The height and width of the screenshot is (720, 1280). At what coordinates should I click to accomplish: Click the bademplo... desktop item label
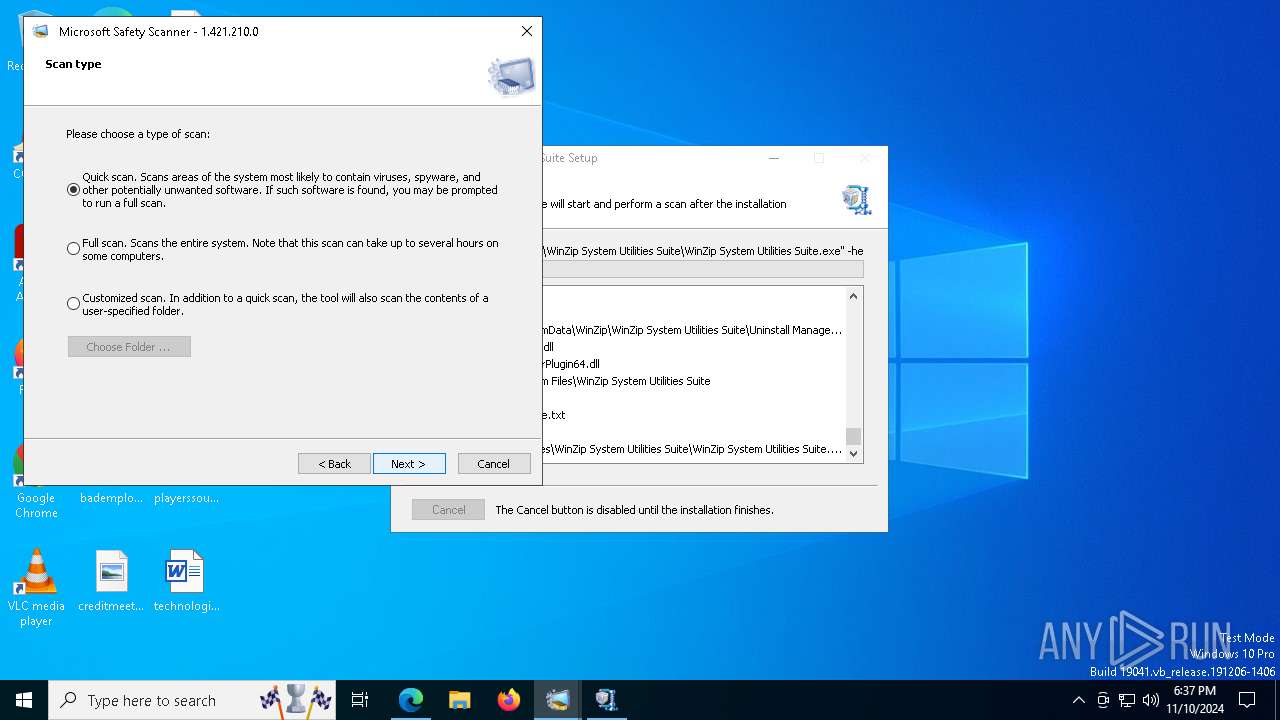click(x=111, y=498)
